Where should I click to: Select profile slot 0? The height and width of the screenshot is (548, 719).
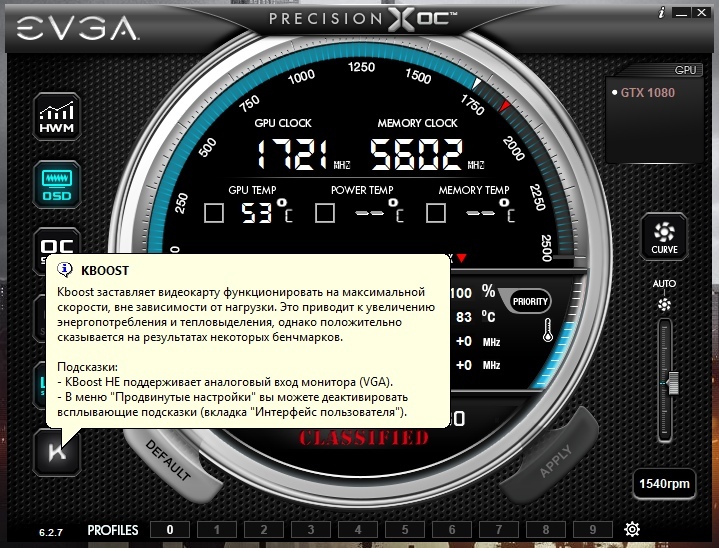pyautogui.click(x=170, y=530)
